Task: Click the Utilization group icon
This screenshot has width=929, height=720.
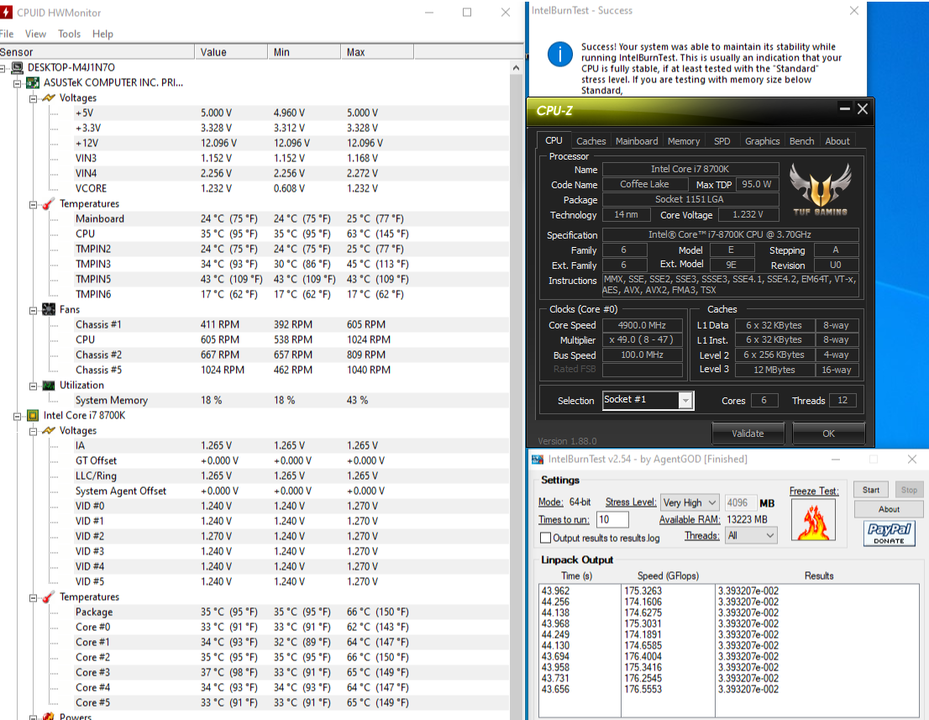Action: point(49,385)
